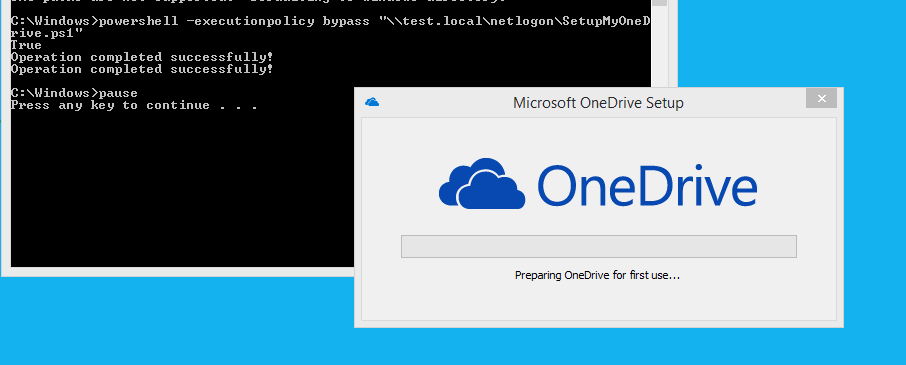Click the 'Microsoft OneDrive Setup' title text
The width and height of the screenshot is (906, 365).
pyautogui.click(x=598, y=103)
